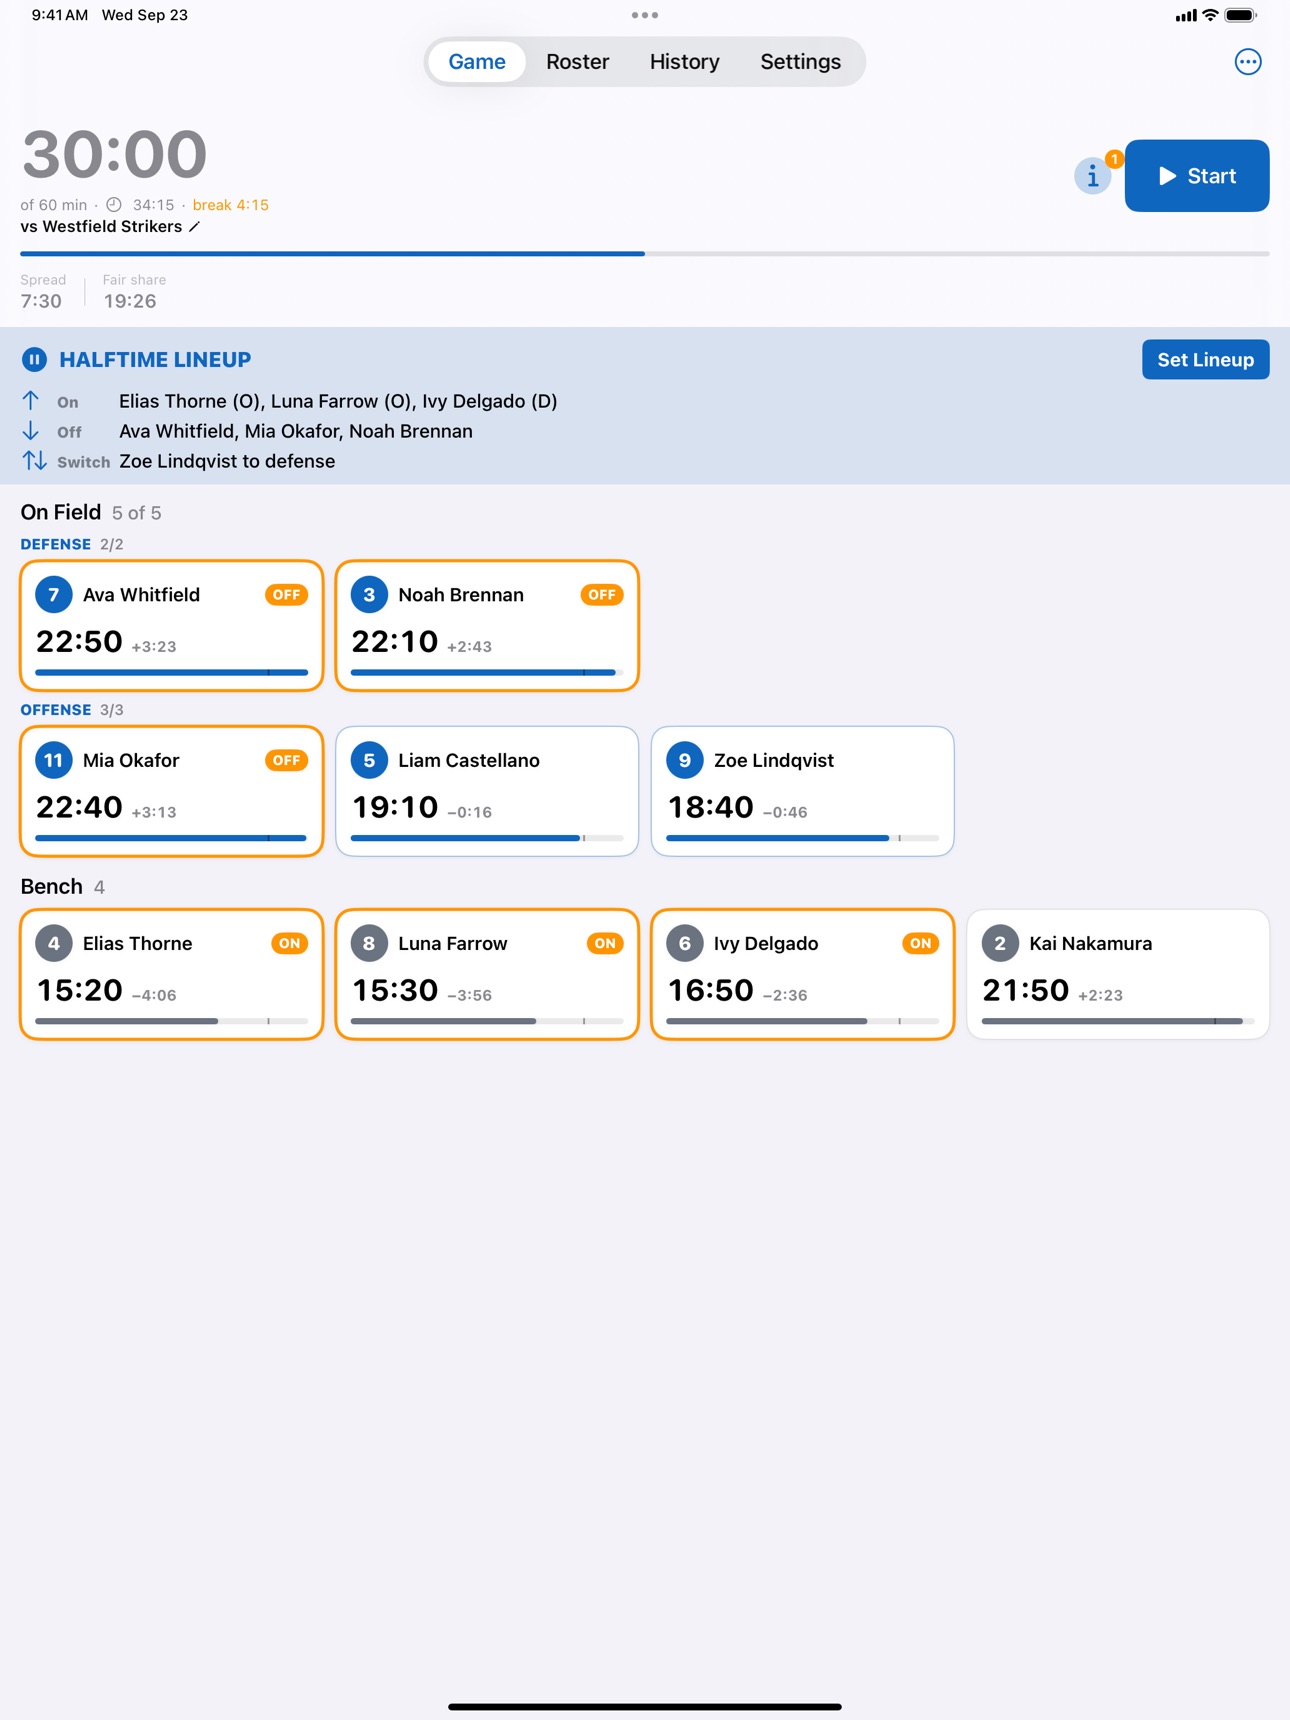Viewport: 1290px width, 1720px height.
Task: Tap the elapsed clock icon
Action: [x=114, y=205]
